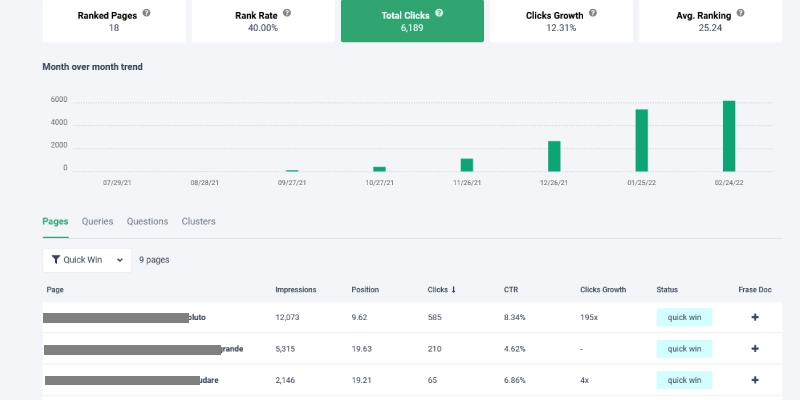
Task: Click the help icon beside Avg. Ranking
Action: 740,13
